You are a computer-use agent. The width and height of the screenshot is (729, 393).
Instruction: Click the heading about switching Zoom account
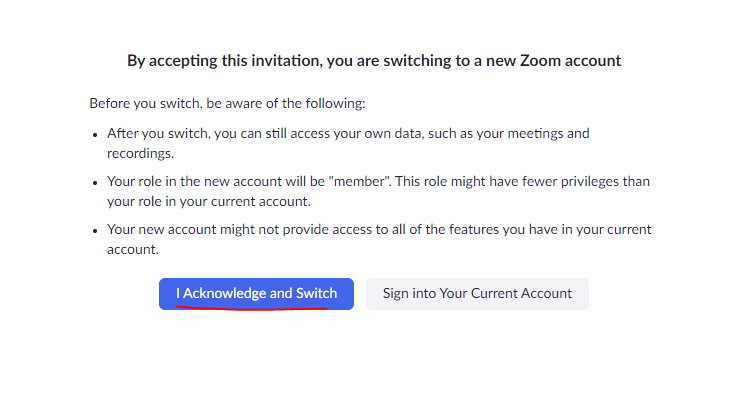pyautogui.click(x=374, y=61)
